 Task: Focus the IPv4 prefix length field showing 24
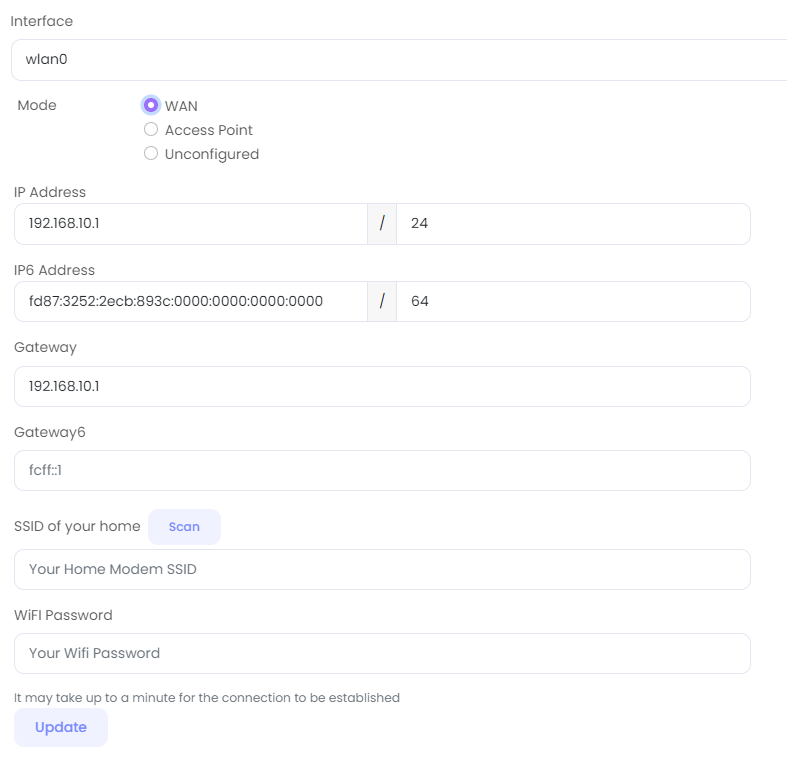[572, 224]
